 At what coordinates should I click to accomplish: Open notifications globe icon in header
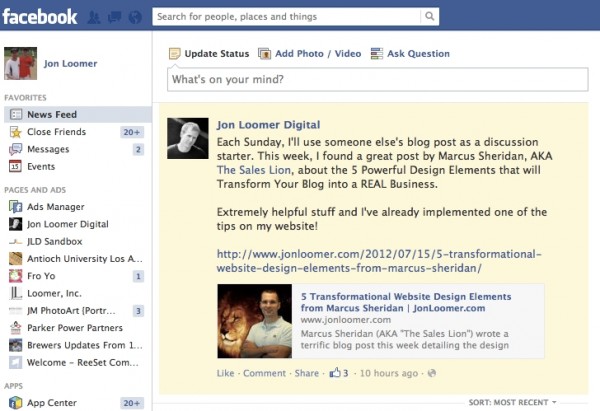coord(135,17)
